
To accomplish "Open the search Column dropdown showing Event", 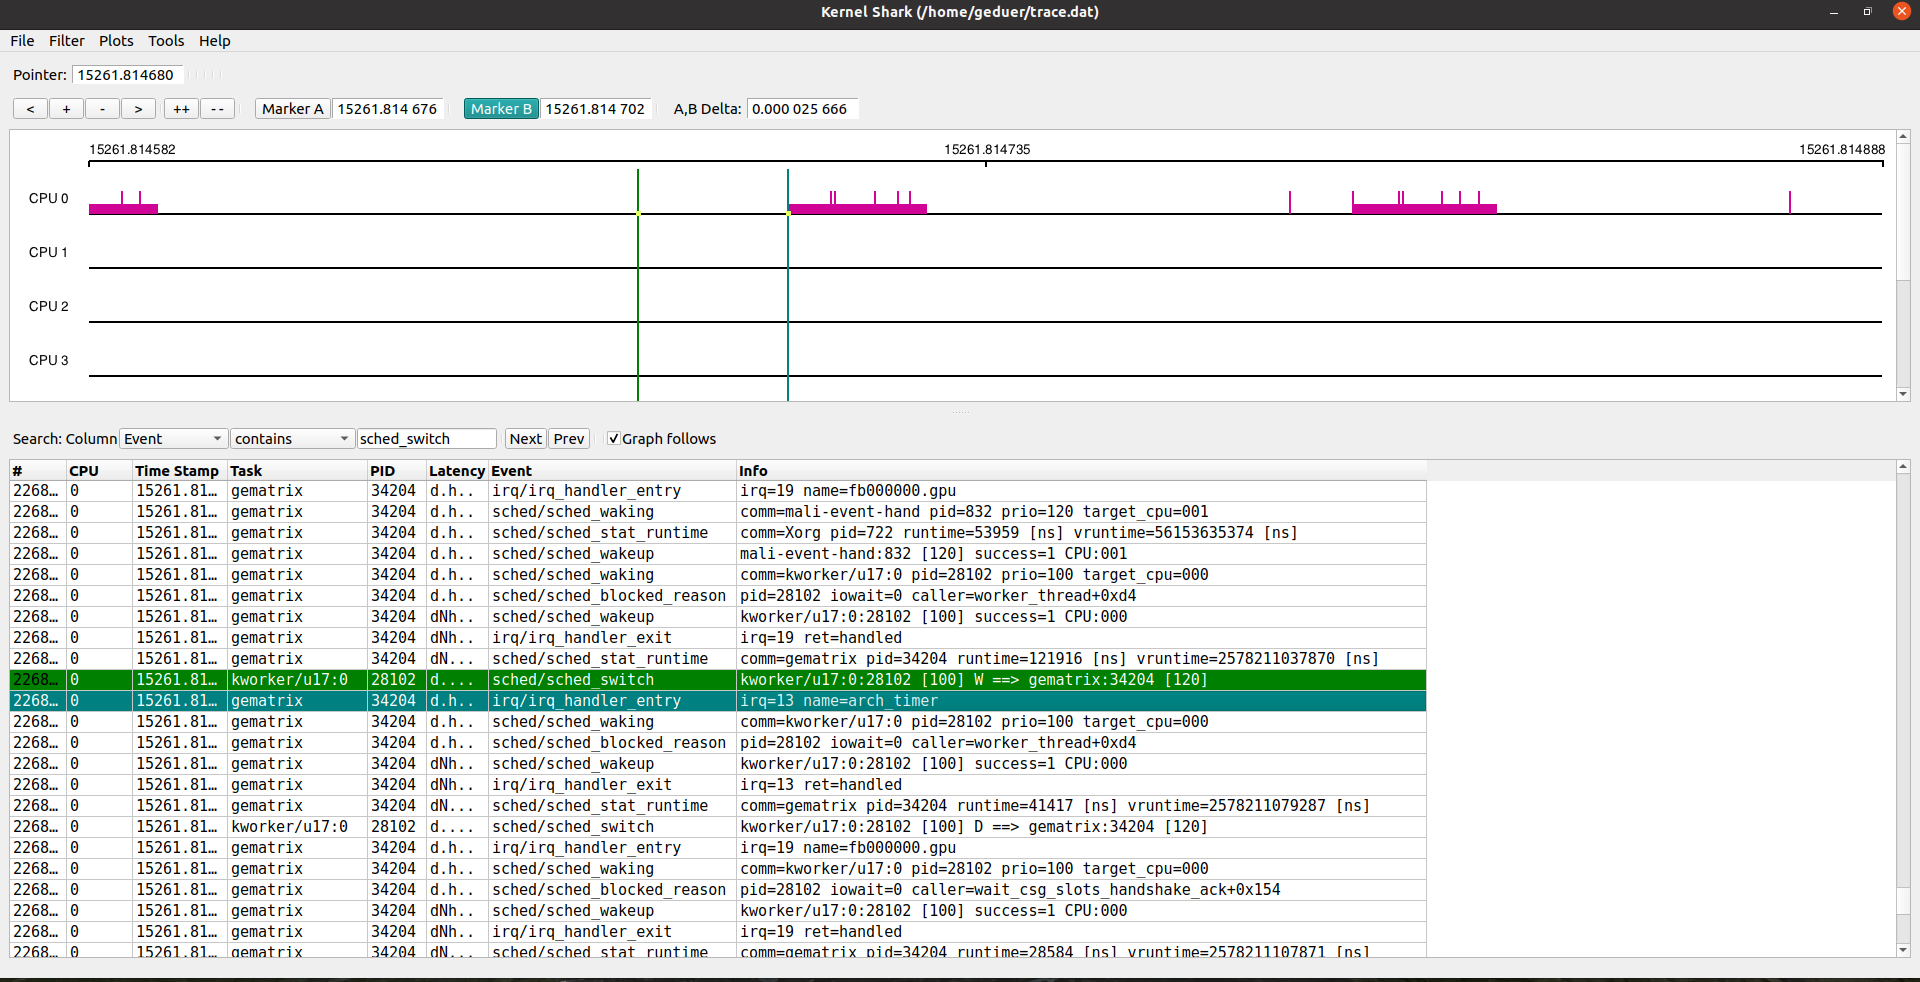I will tap(173, 439).
